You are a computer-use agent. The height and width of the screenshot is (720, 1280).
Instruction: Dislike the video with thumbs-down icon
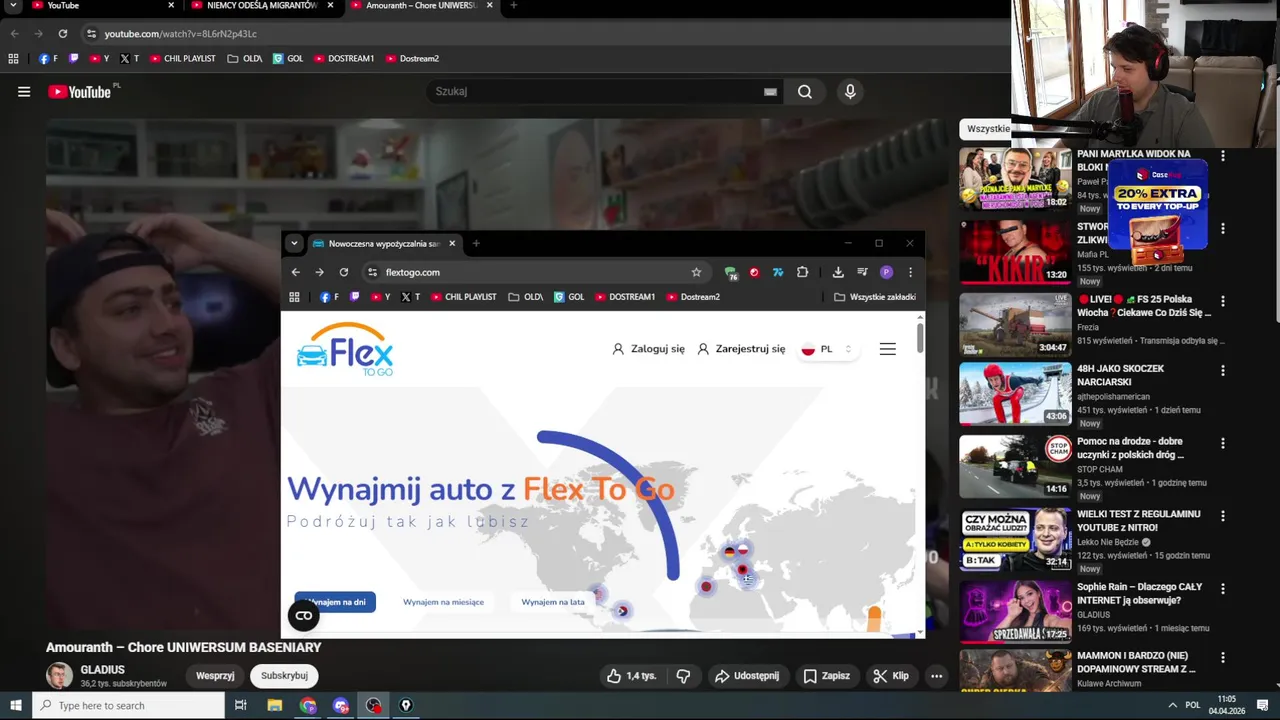[x=683, y=676]
